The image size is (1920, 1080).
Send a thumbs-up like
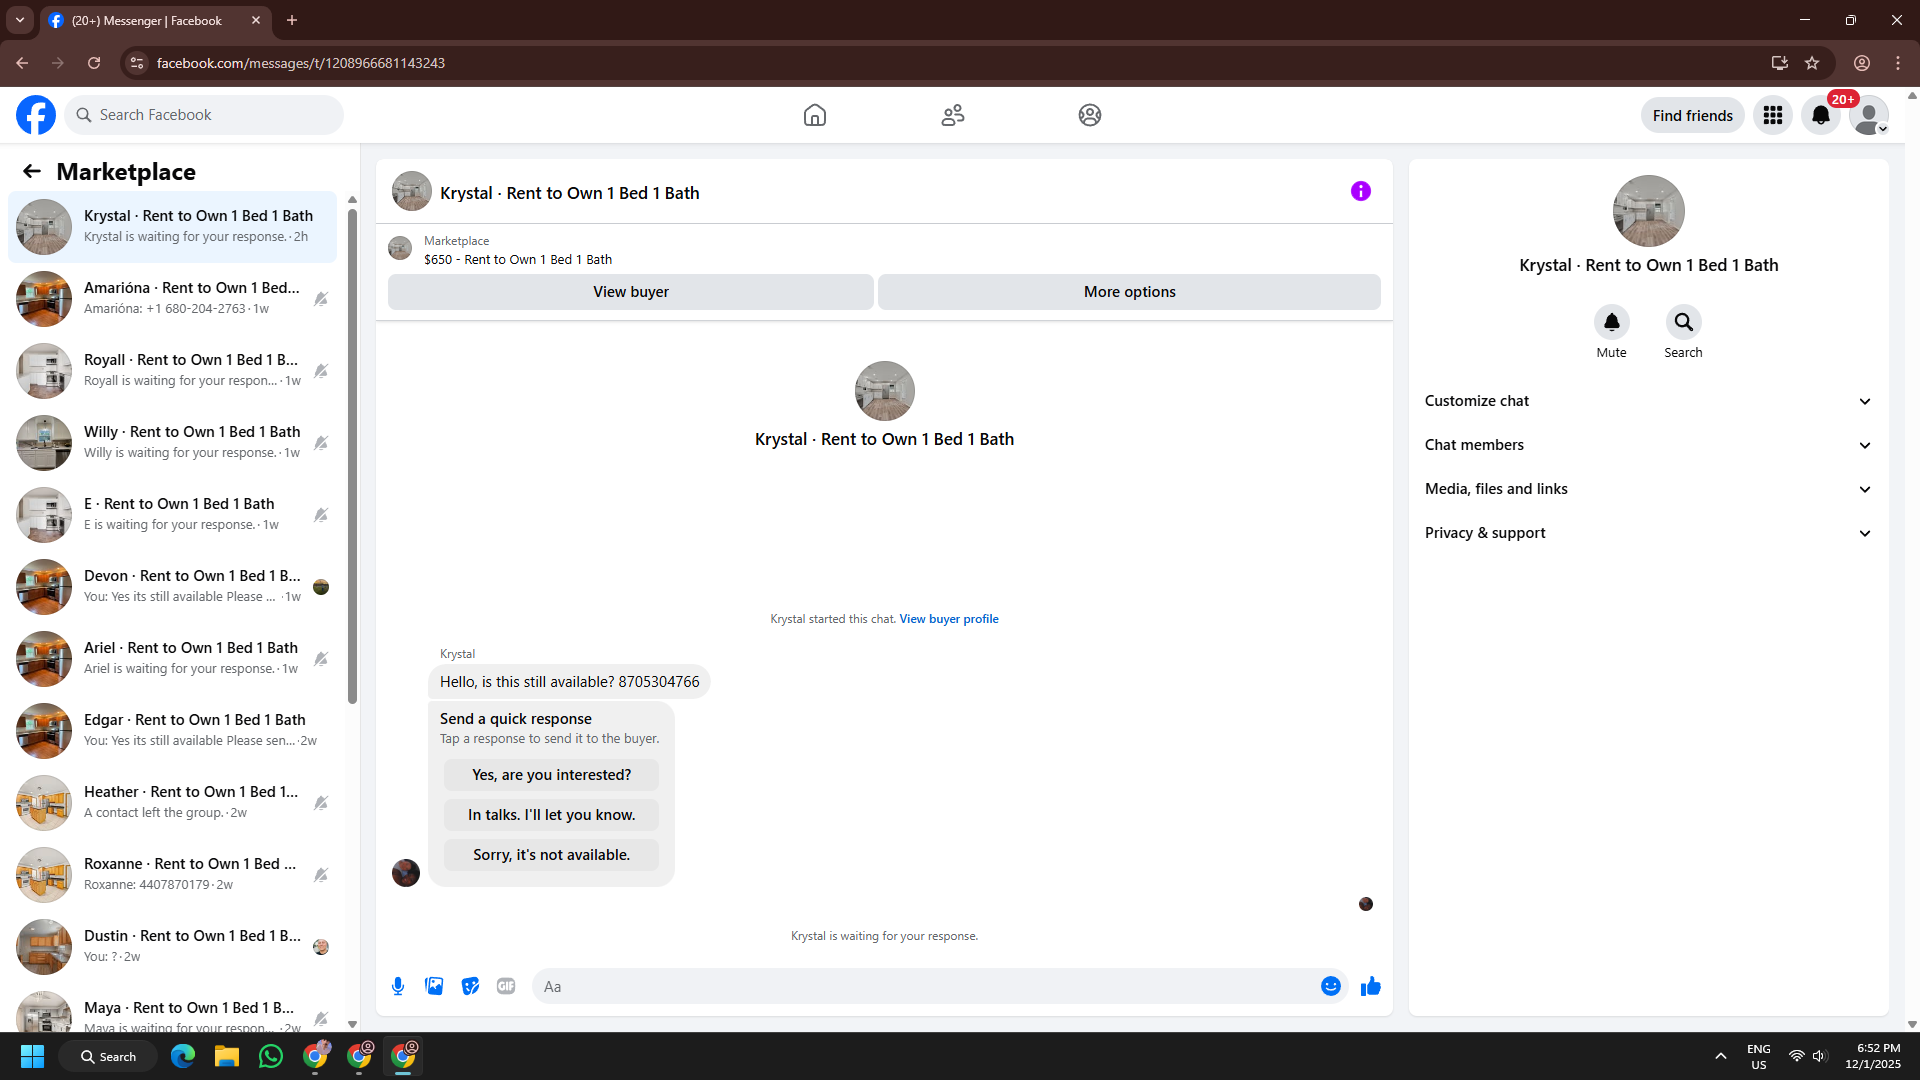(x=1371, y=986)
